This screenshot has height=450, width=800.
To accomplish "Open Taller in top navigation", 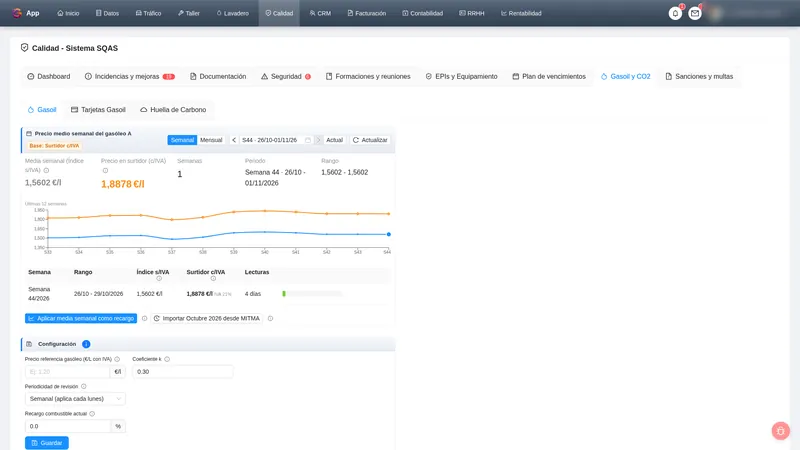I will tap(188, 13).
